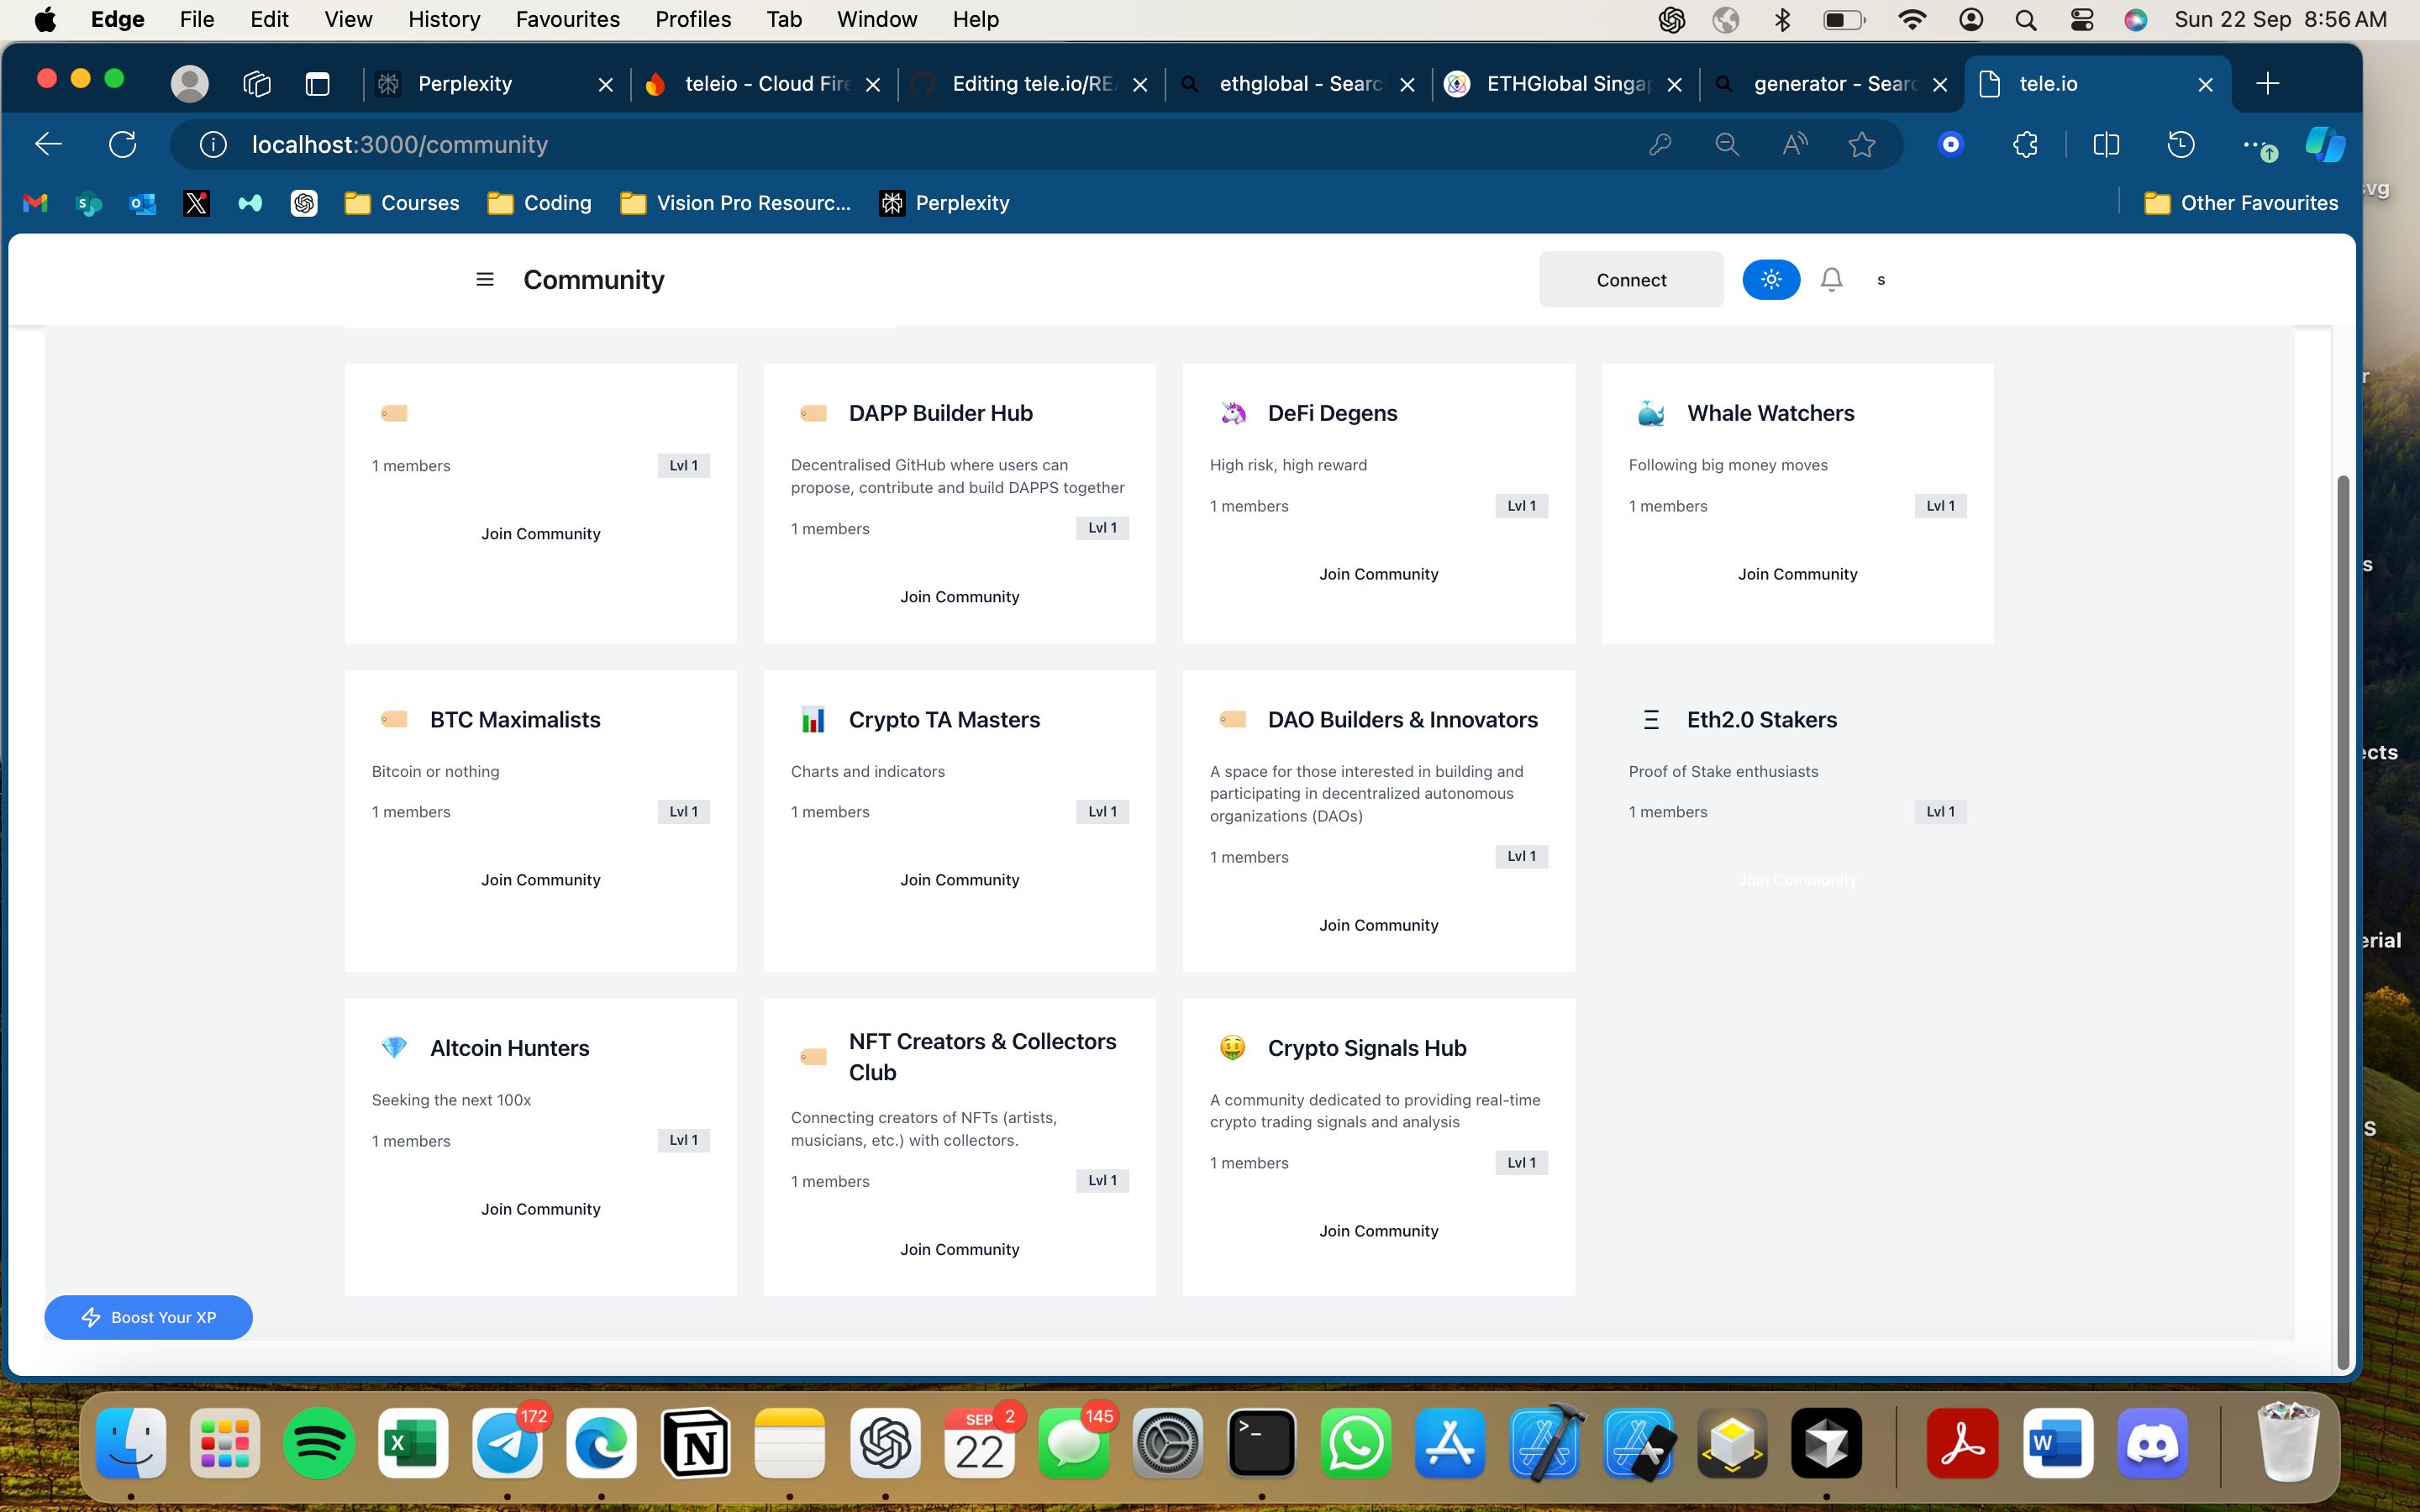Open the hamburger menu beside Community

[485, 279]
